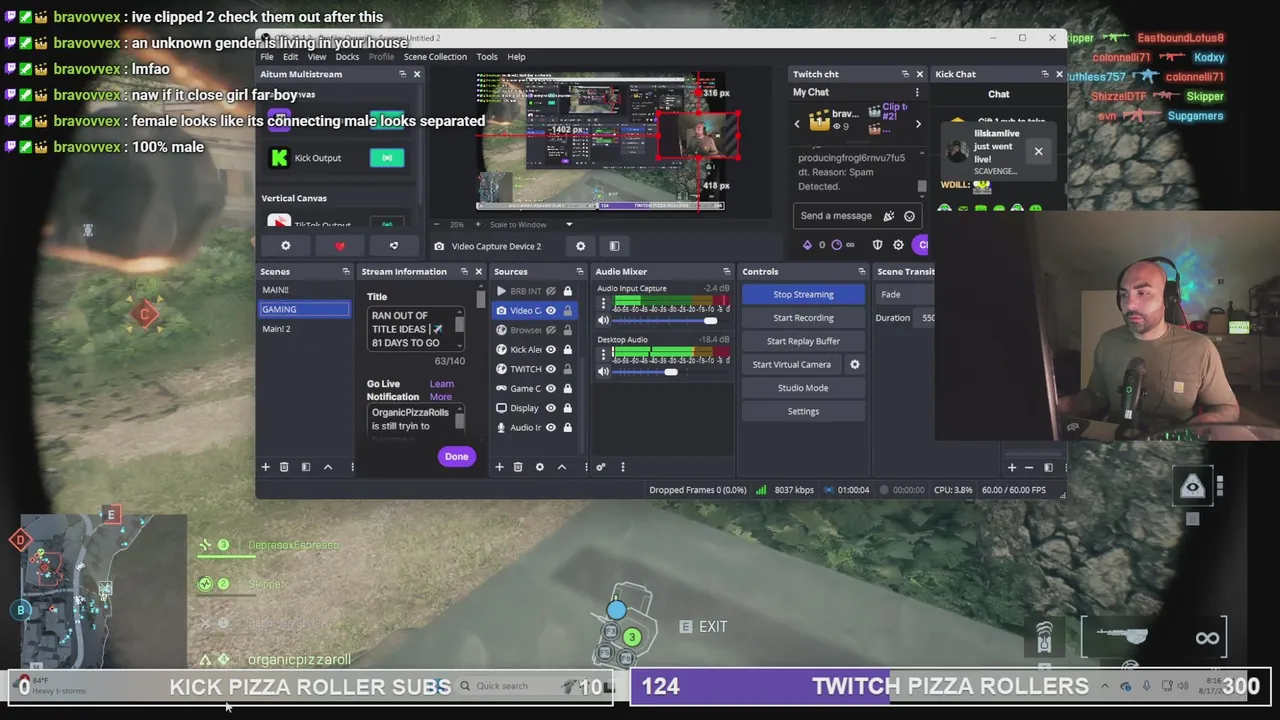The image size is (1280, 720).
Task: Remove selected scene with trash icon
Action: [284, 467]
